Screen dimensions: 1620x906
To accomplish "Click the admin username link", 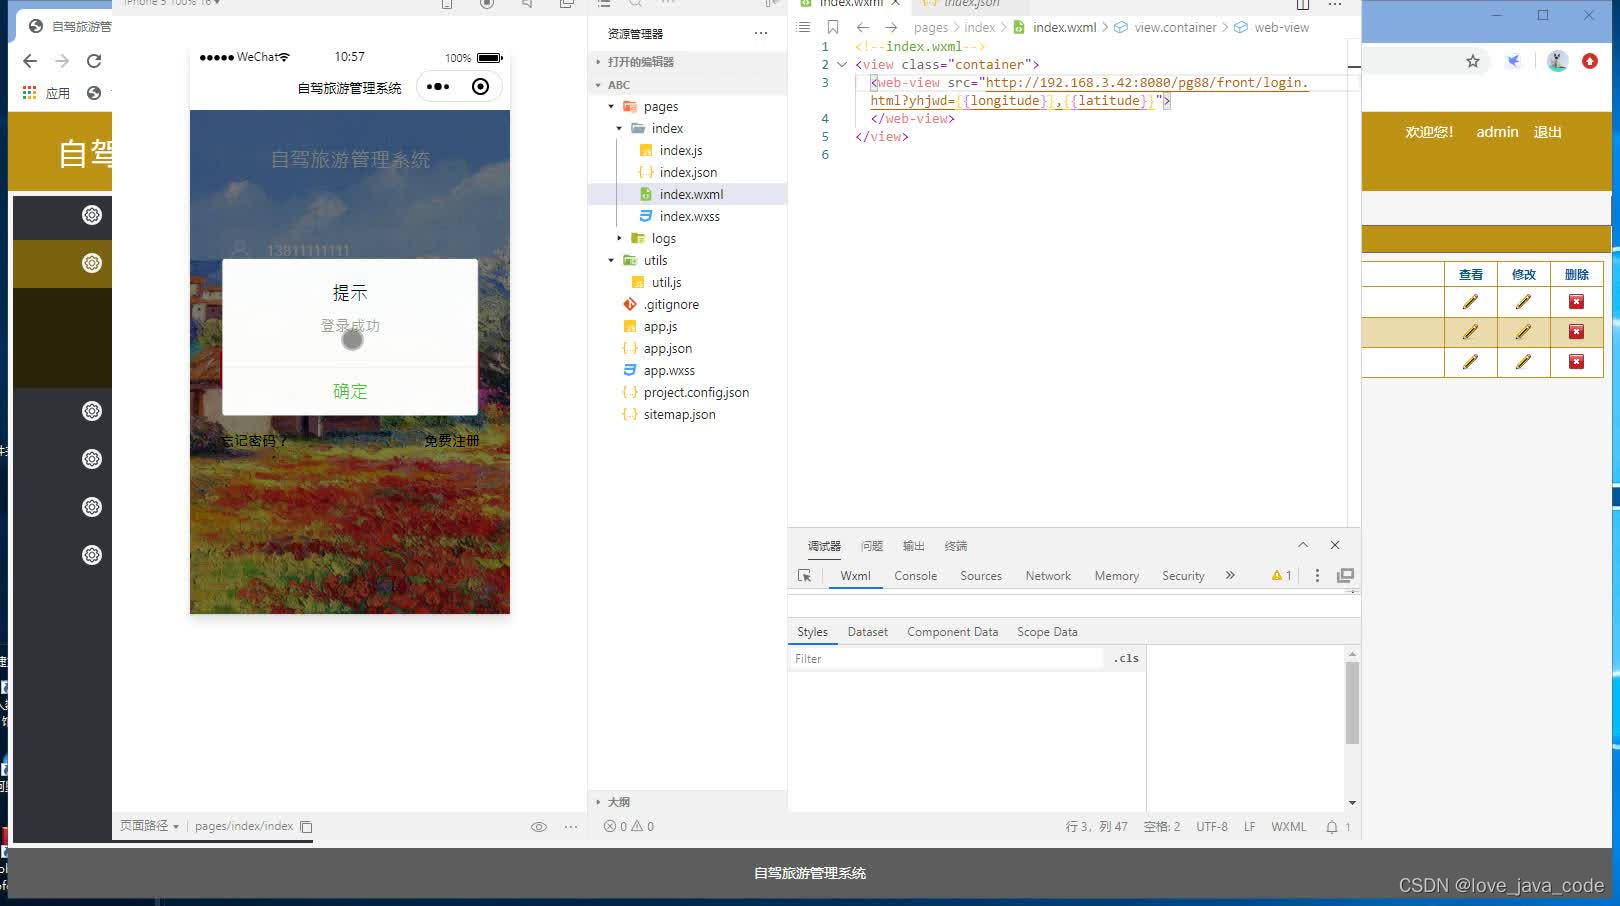I will [x=1497, y=132].
